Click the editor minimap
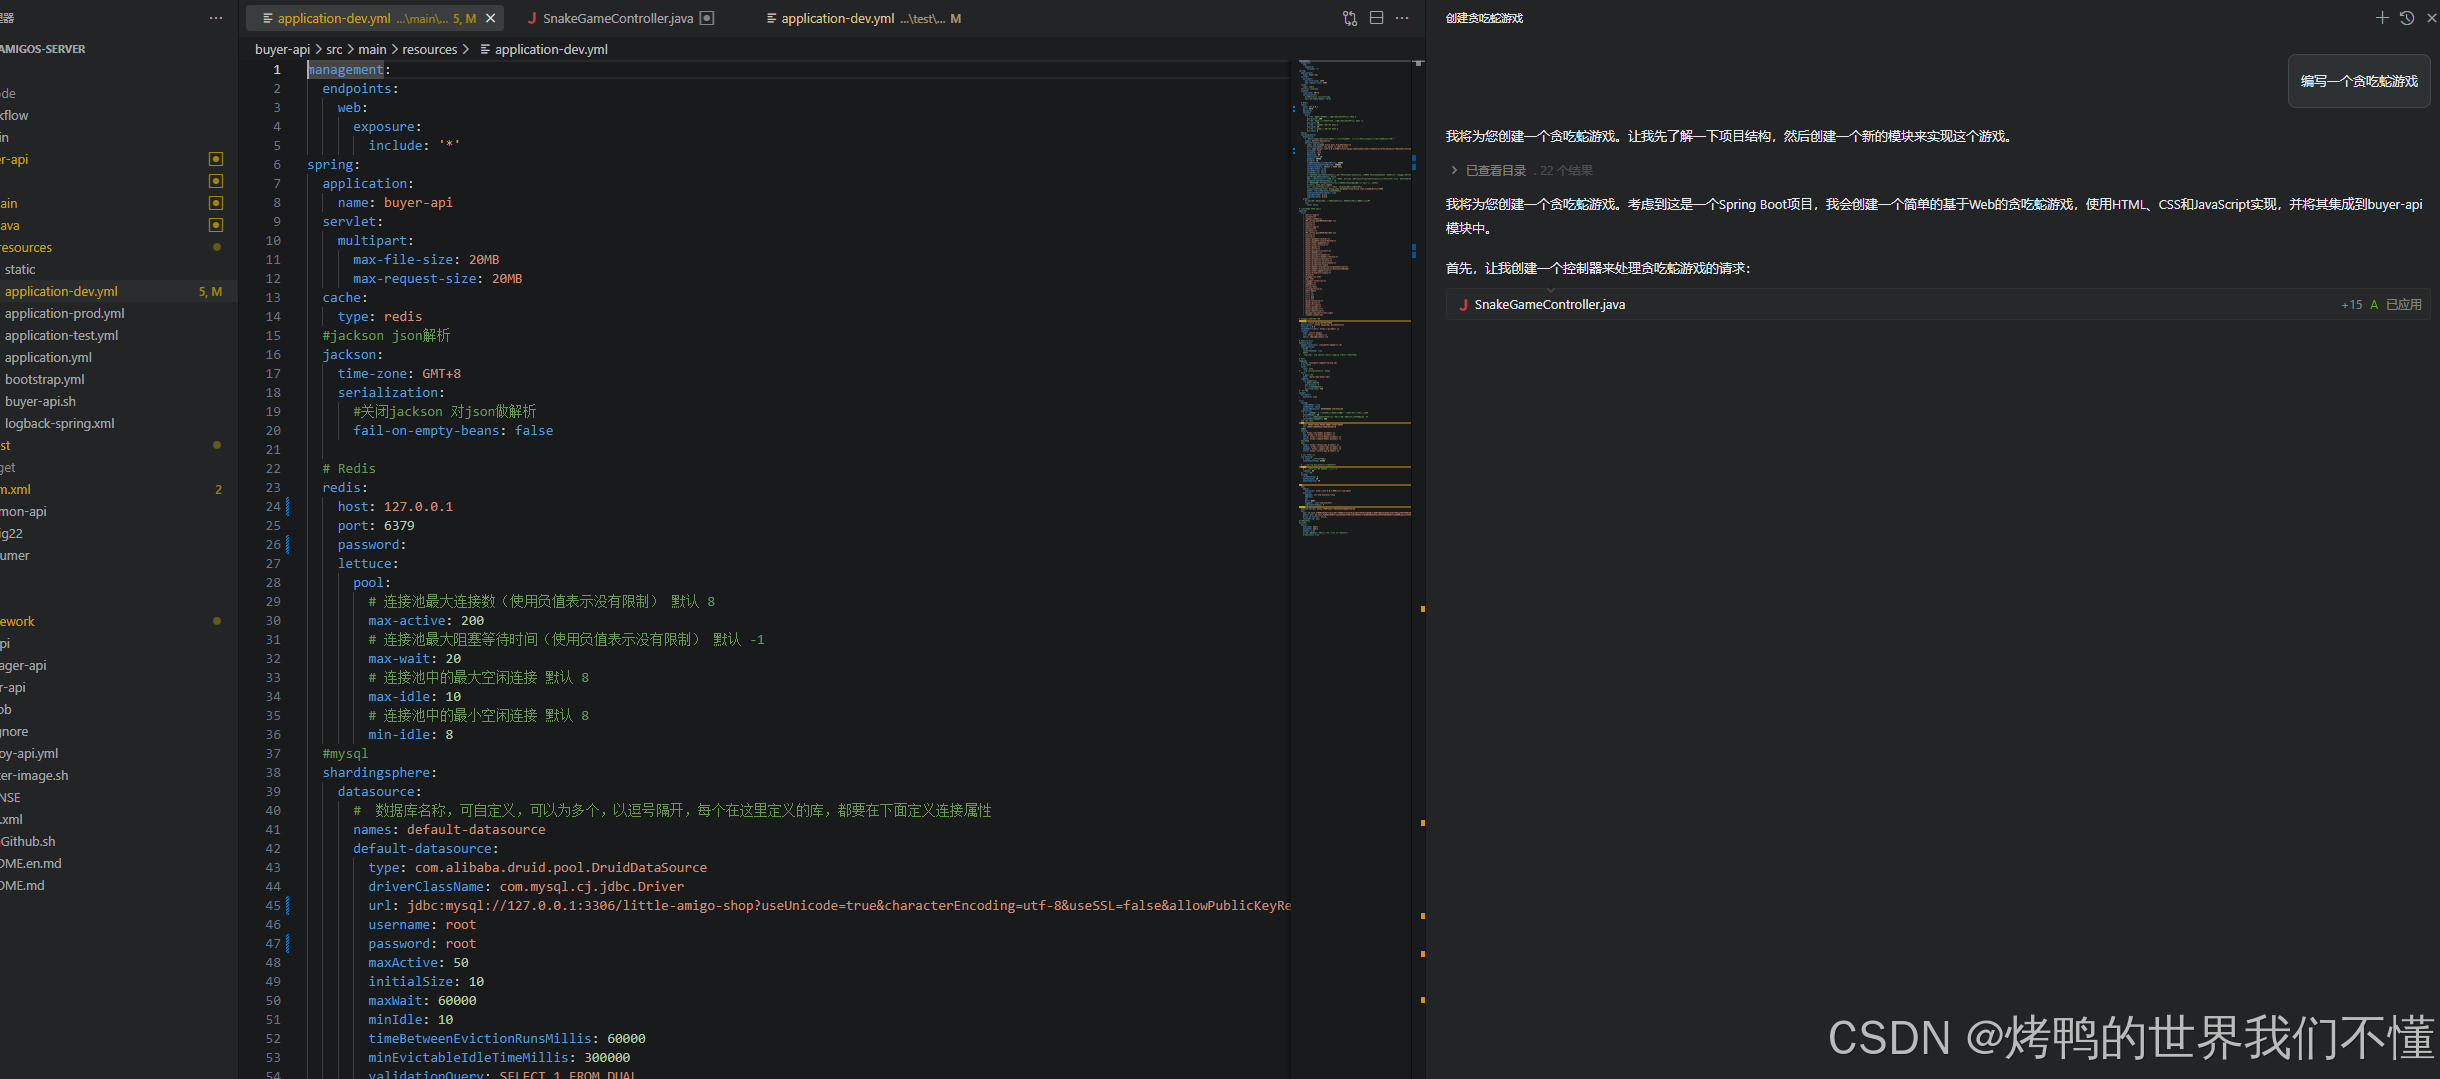This screenshot has height=1079, width=2440. pos(1353,300)
